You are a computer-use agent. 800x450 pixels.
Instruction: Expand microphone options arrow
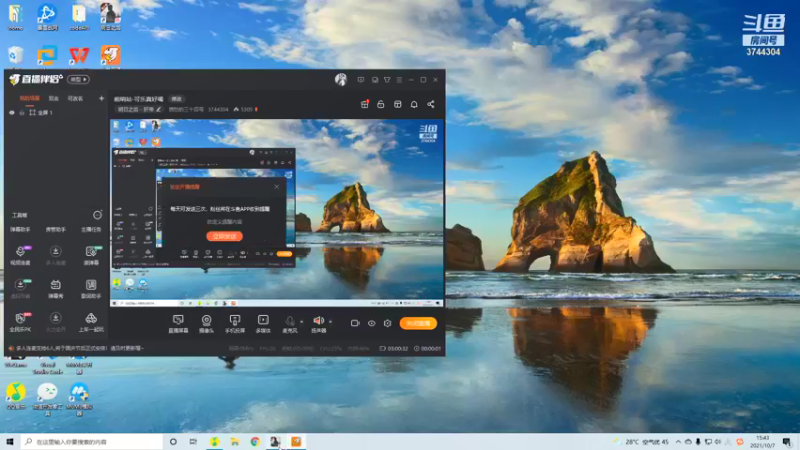[302, 322]
